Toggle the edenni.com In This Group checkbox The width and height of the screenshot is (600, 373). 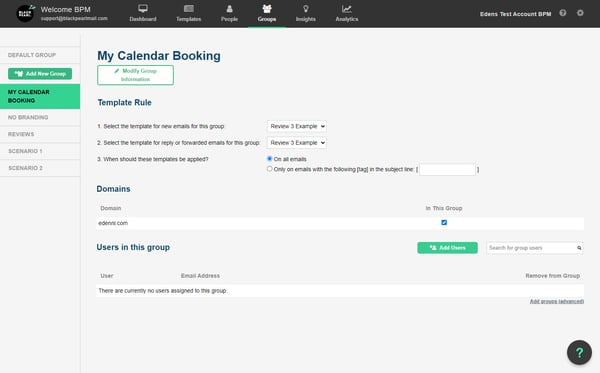(444, 223)
